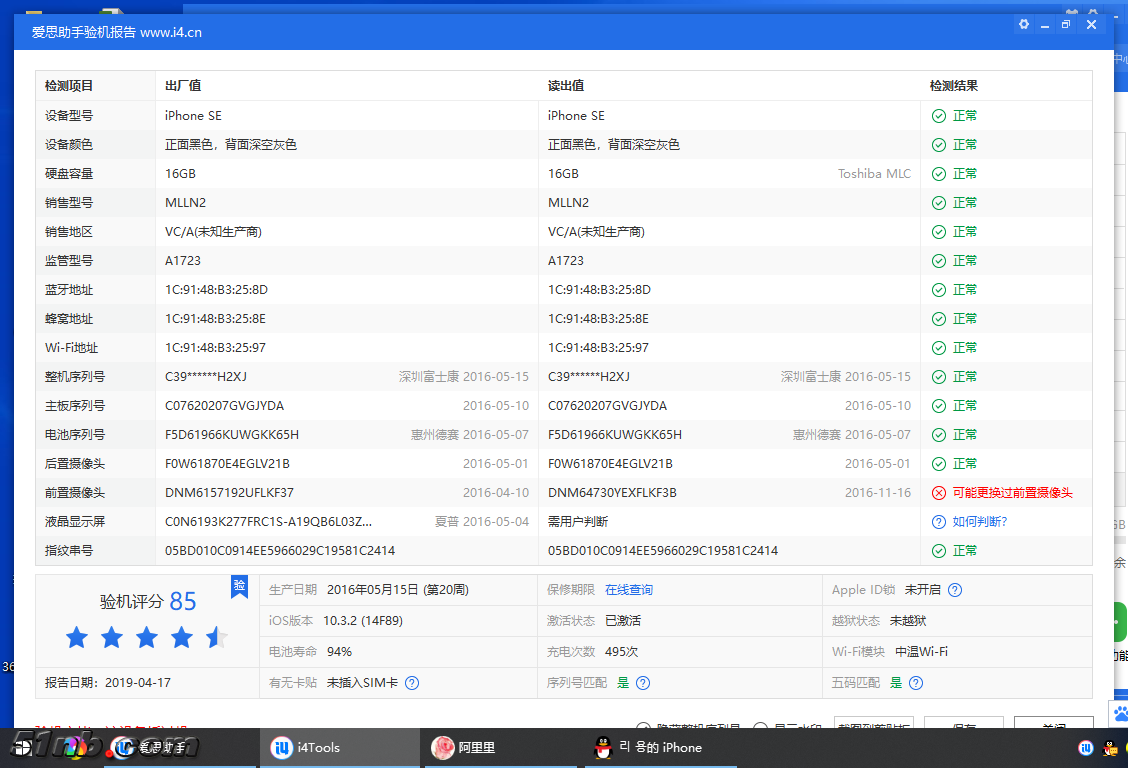Toggle the 隐藏整机序列号 option
Screen dimensions: 1128x768
(645, 728)
